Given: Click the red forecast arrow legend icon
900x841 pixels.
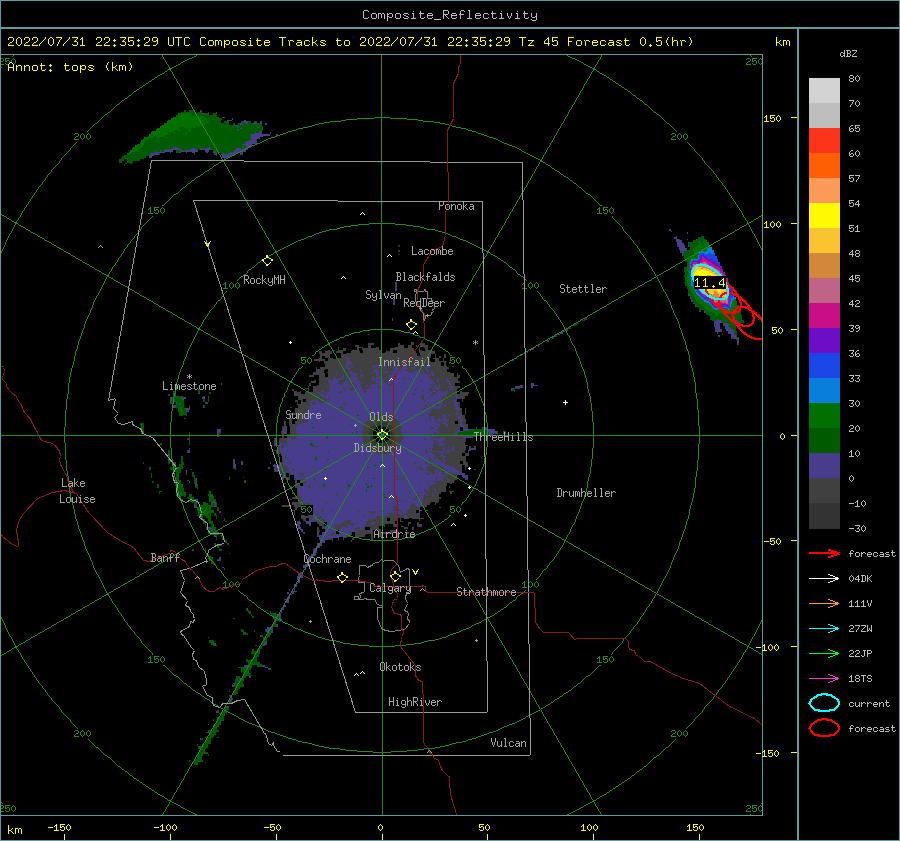Looking at the screenshot, I should point(824,553).
